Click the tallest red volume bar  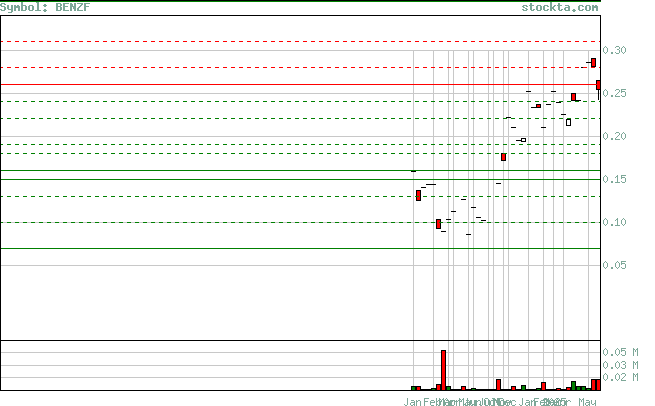[443, 370]
